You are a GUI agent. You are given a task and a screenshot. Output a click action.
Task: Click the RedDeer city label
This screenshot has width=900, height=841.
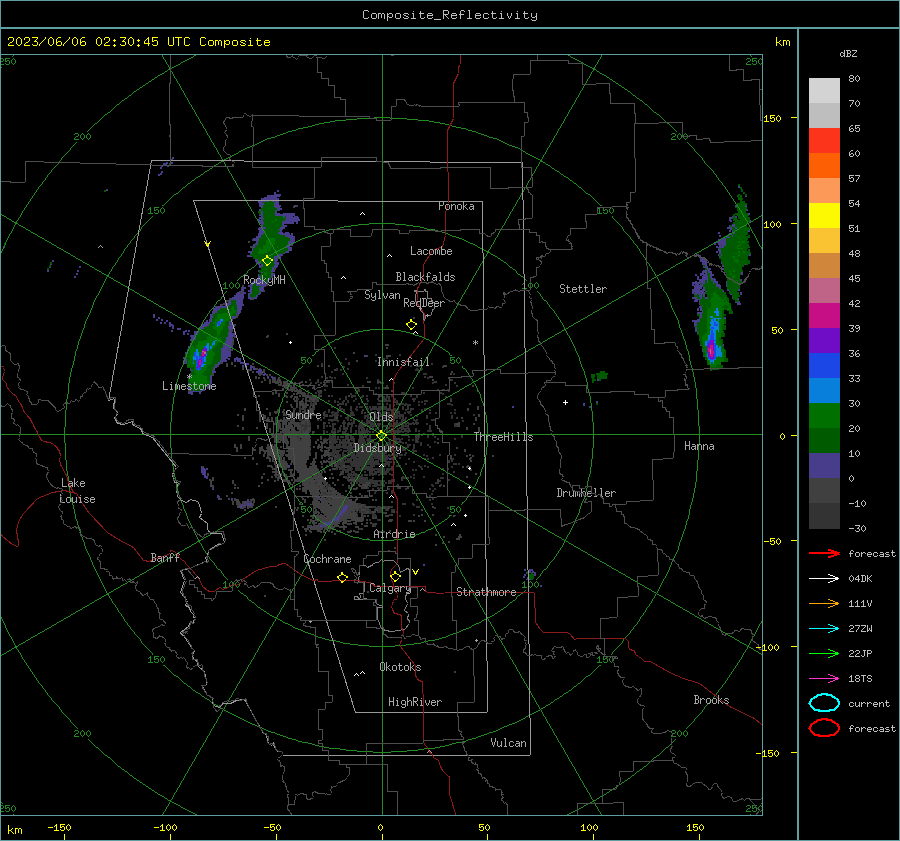click(424, 303)
